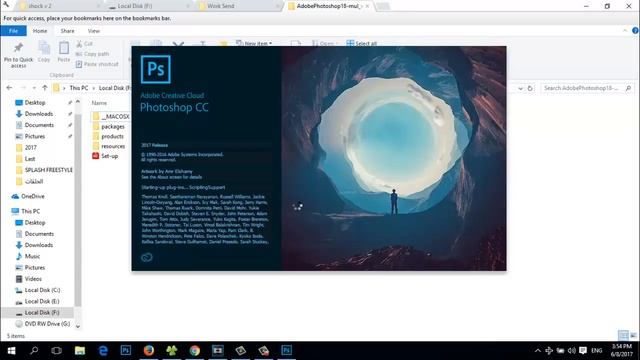Click the wrench icon in the title bar

coord(6,4)
